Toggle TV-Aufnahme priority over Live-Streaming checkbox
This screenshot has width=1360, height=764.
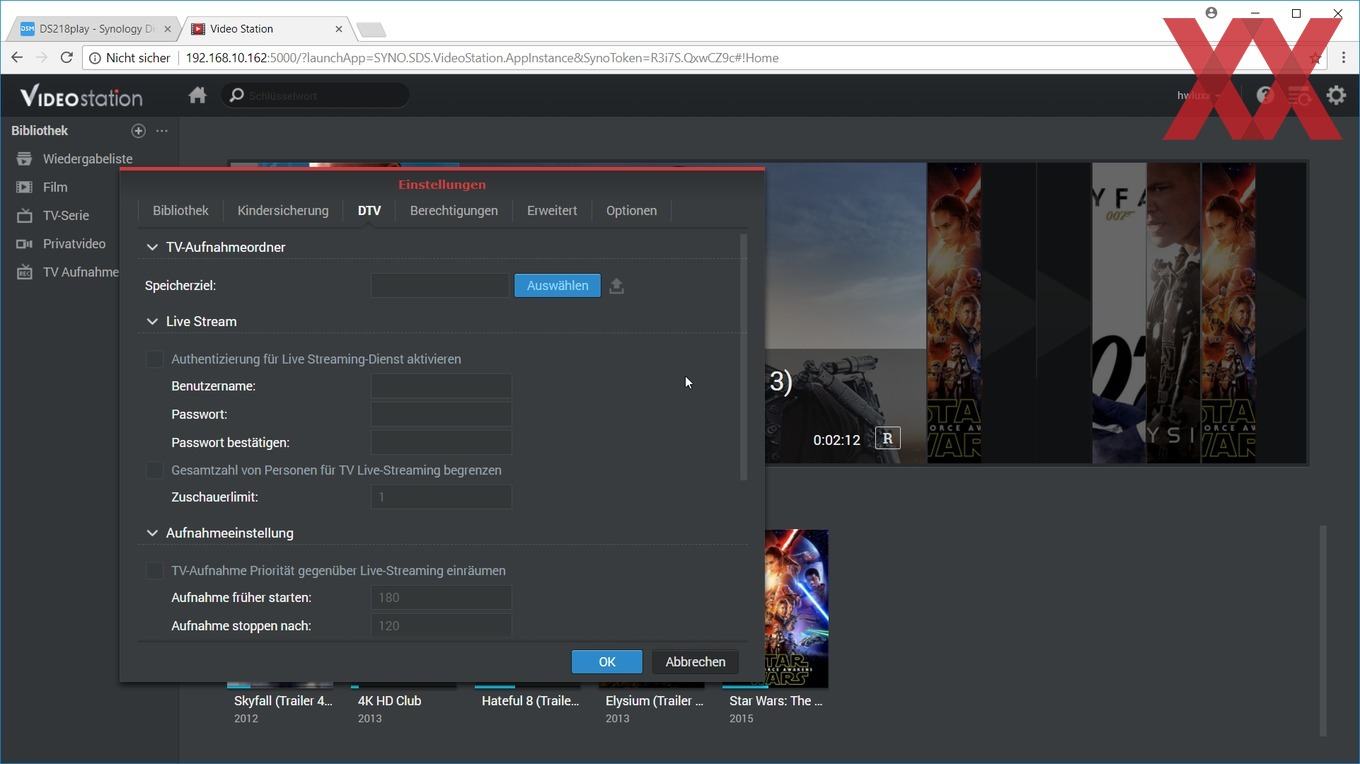154,571
